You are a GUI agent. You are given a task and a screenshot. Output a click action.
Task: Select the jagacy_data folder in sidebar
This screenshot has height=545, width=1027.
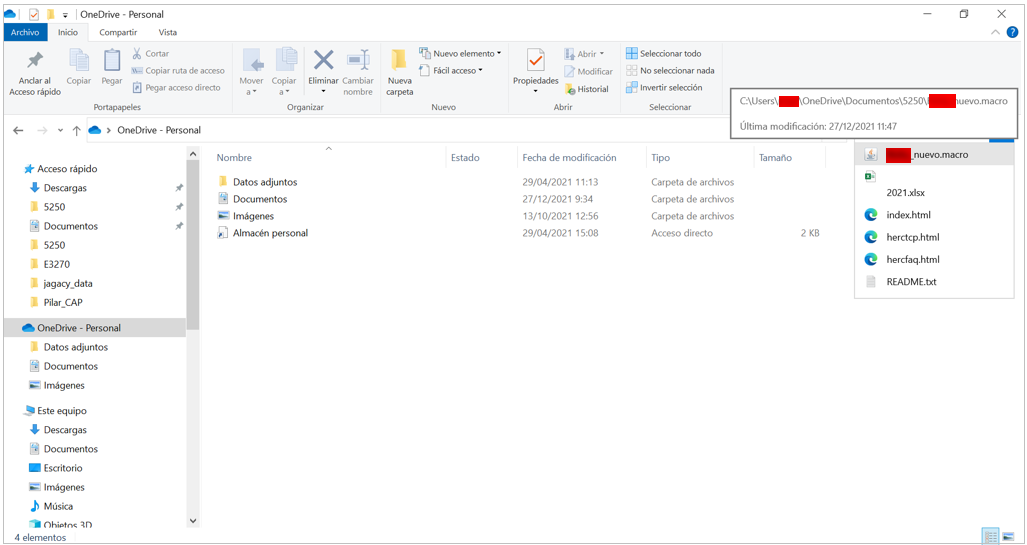click(68, 283)
